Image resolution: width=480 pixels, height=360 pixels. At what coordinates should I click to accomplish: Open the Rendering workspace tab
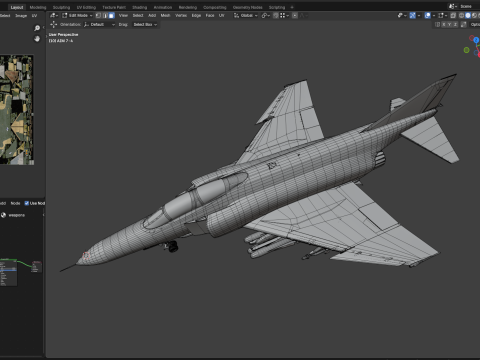tap(188, 7)
